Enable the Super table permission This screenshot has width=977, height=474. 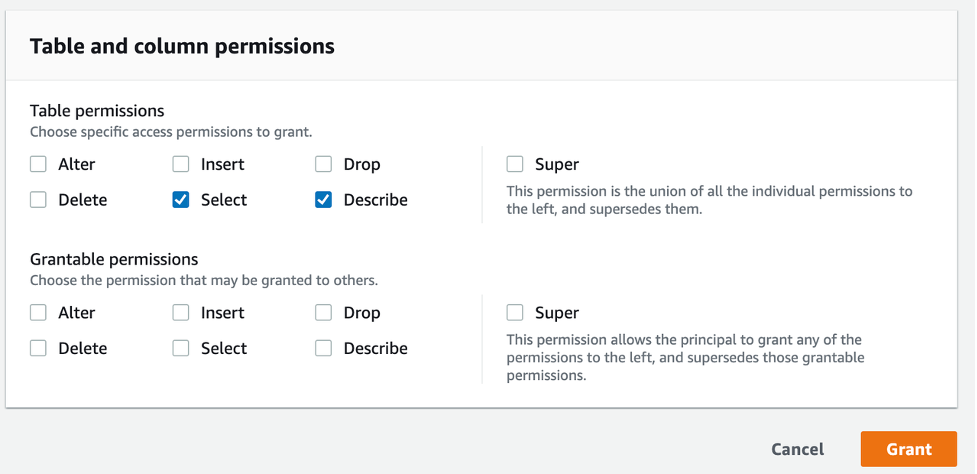(x=515, y=164)
